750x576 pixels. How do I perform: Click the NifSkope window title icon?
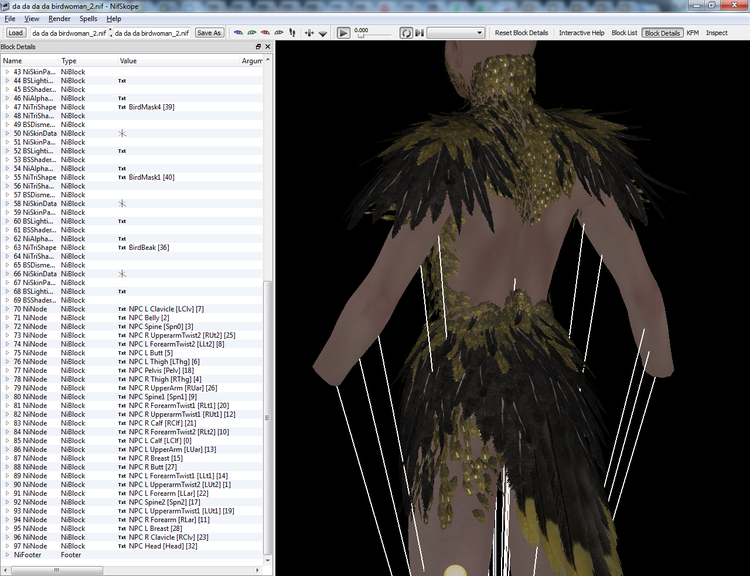[5, 6]
